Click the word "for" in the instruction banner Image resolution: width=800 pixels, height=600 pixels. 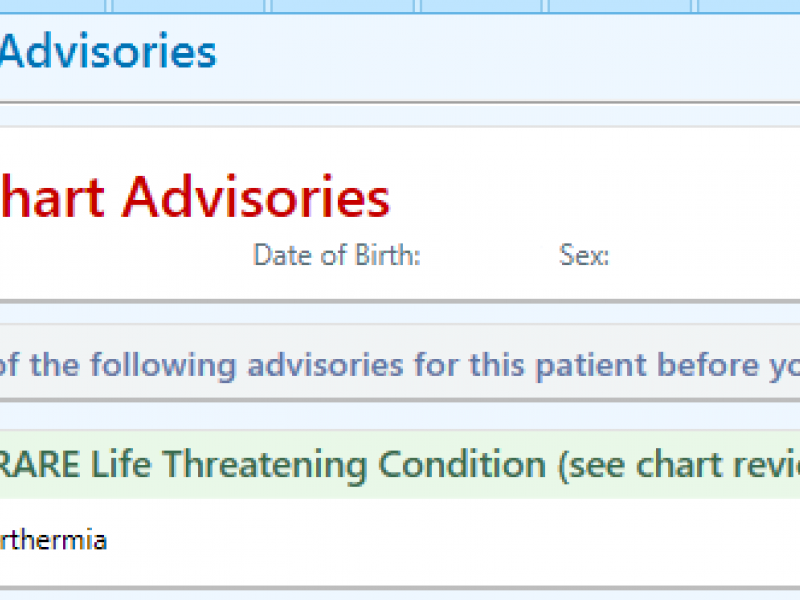(x=438, y=364)
